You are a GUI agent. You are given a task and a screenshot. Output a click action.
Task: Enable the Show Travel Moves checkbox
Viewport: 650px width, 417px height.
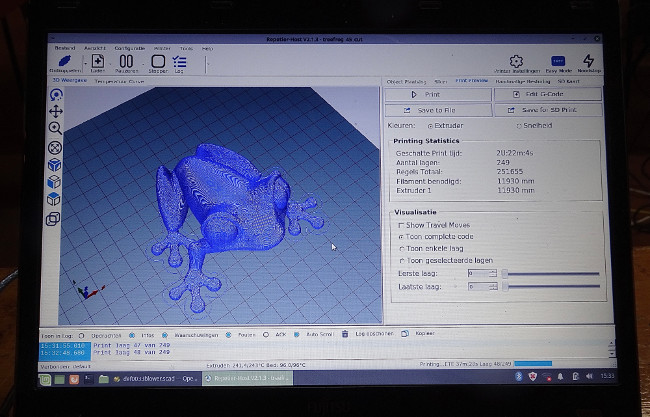[x=401, y=225]
